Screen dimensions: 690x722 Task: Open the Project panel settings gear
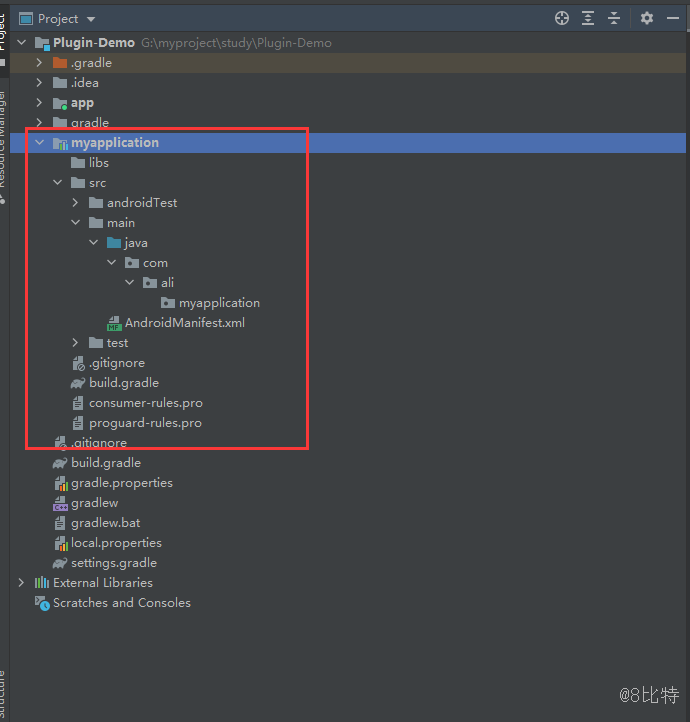click(647, 18)
